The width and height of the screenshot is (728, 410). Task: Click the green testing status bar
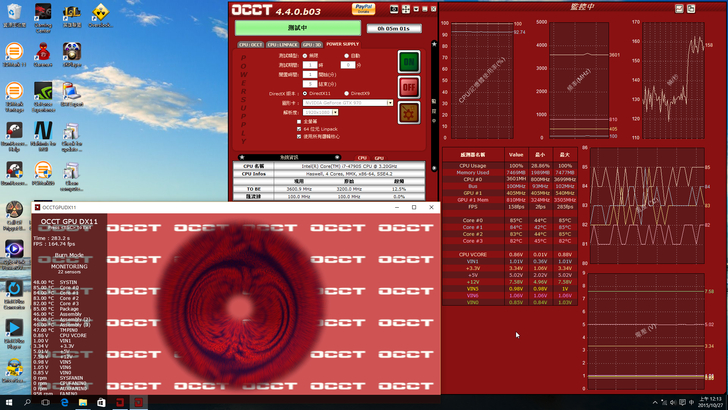(x=298, y=28)
